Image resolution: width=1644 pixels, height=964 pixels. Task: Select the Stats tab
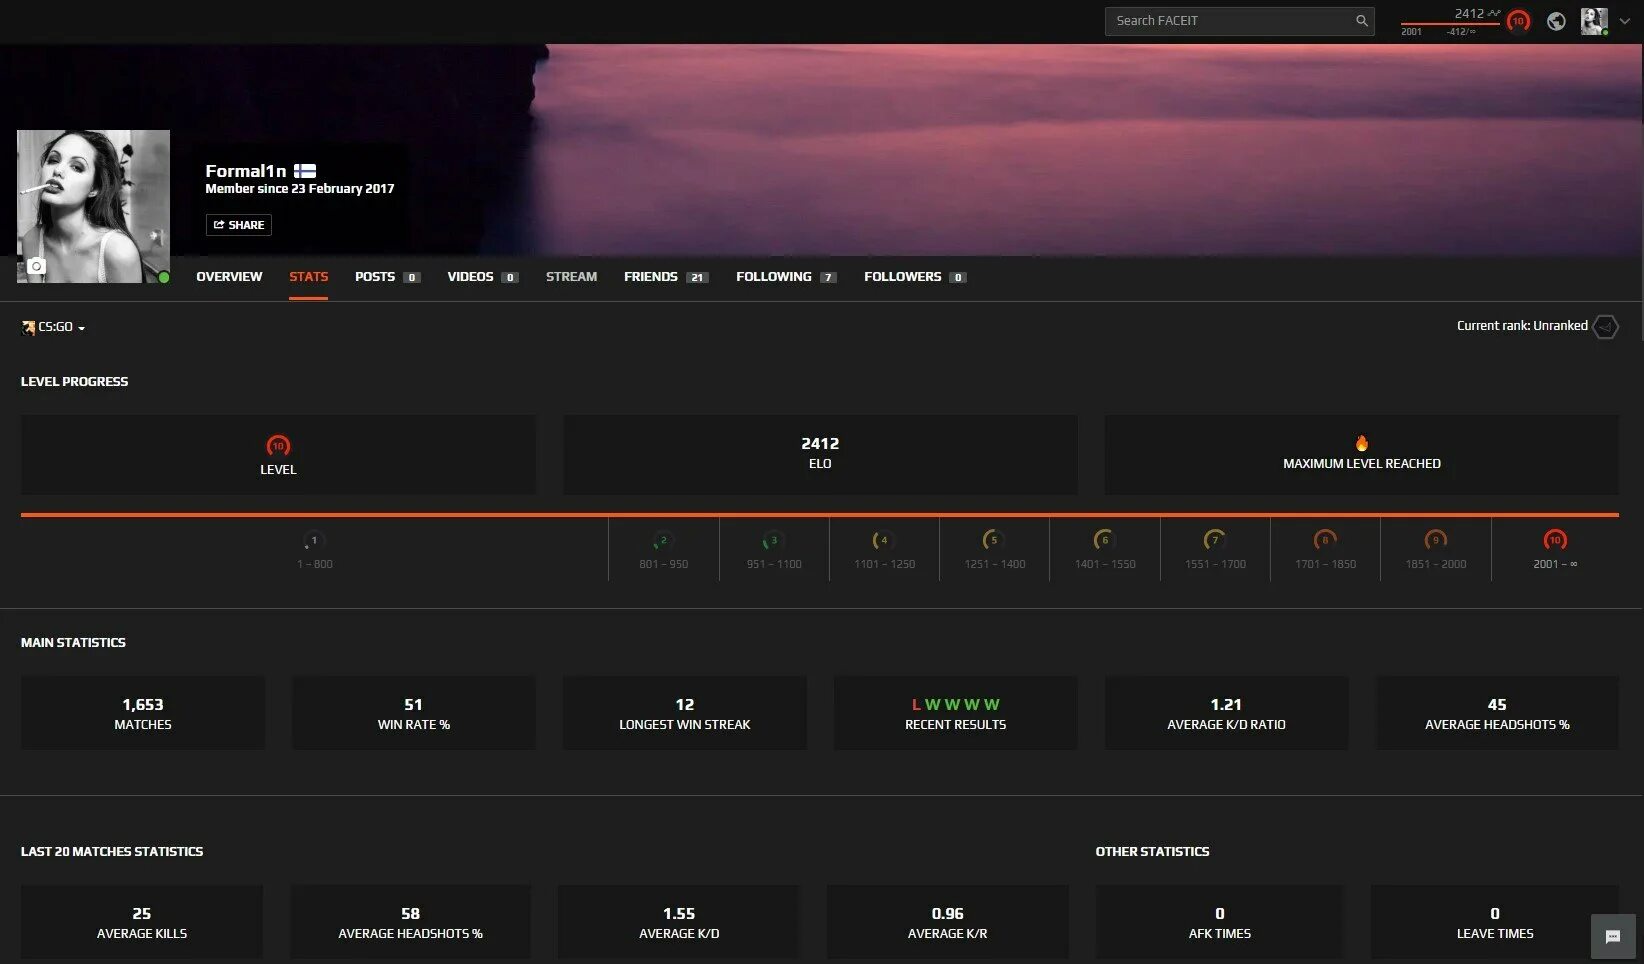click(309, 277)
